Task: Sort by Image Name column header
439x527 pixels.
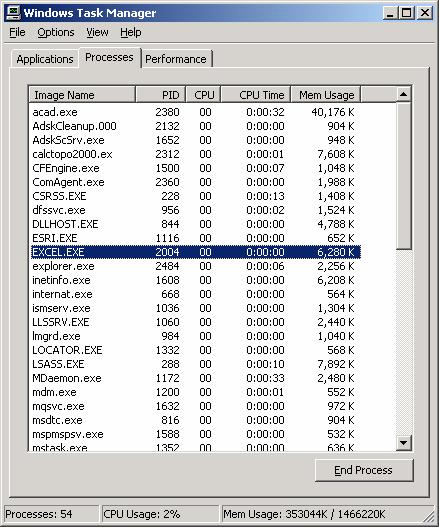Action: [x=82, y=95]
